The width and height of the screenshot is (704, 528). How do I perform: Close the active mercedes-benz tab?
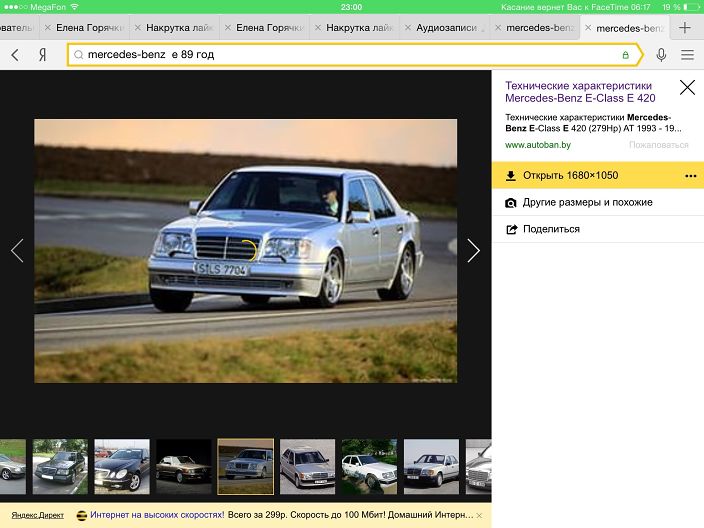(x=588, y=28)
